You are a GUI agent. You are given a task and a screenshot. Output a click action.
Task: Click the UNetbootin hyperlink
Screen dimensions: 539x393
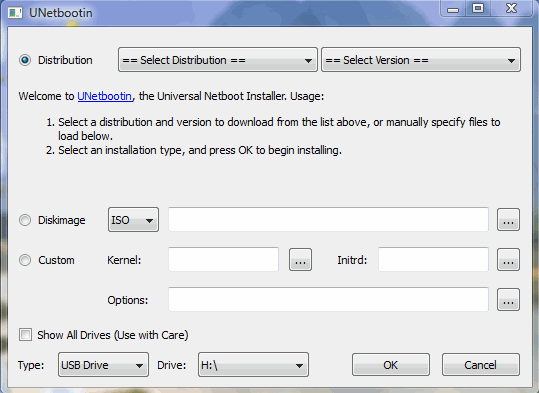[104, 96]
